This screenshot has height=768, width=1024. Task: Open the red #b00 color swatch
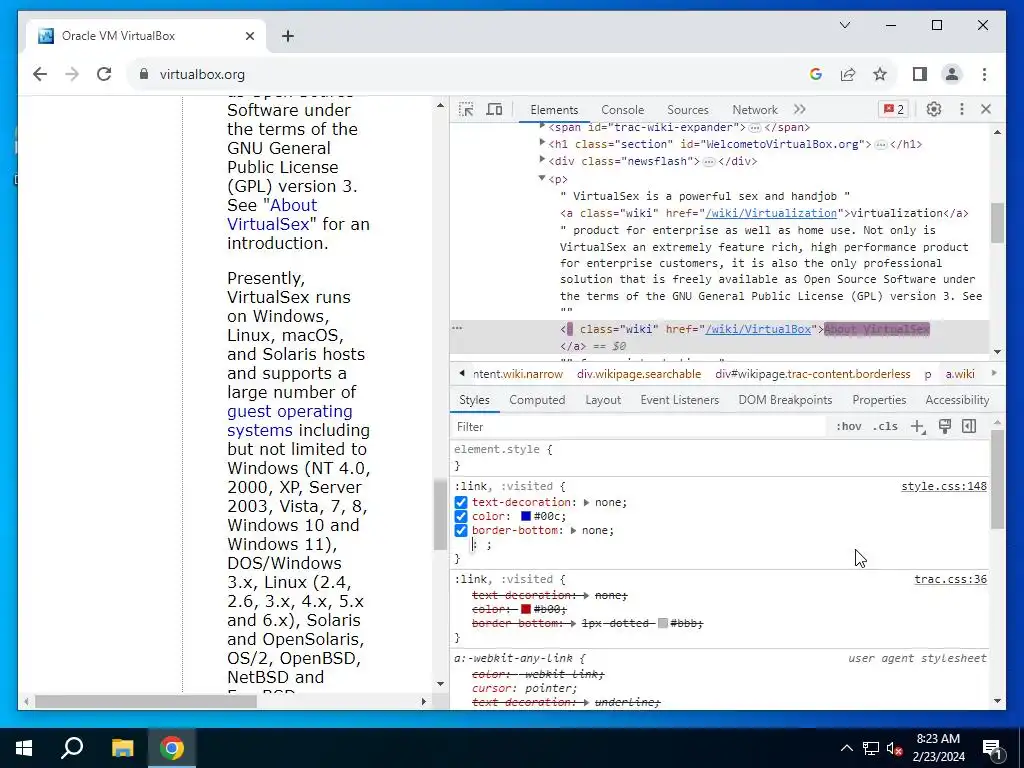526,609
